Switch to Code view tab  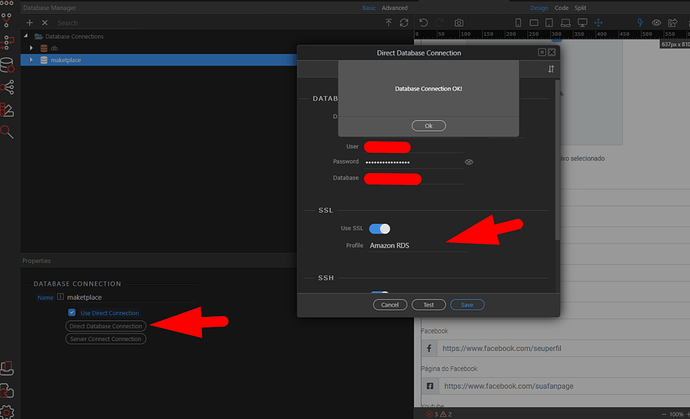click(x=561, y=8)
